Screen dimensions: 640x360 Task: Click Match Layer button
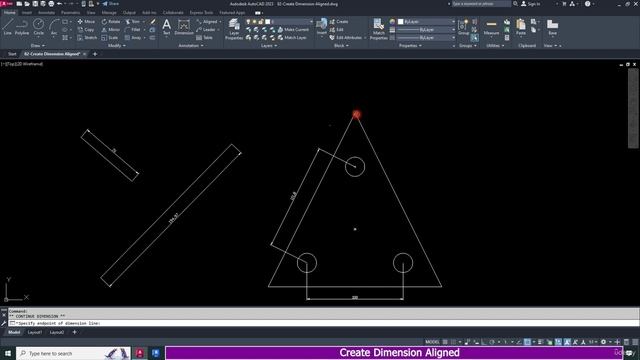pyautogui.click(x=292, y=38)
